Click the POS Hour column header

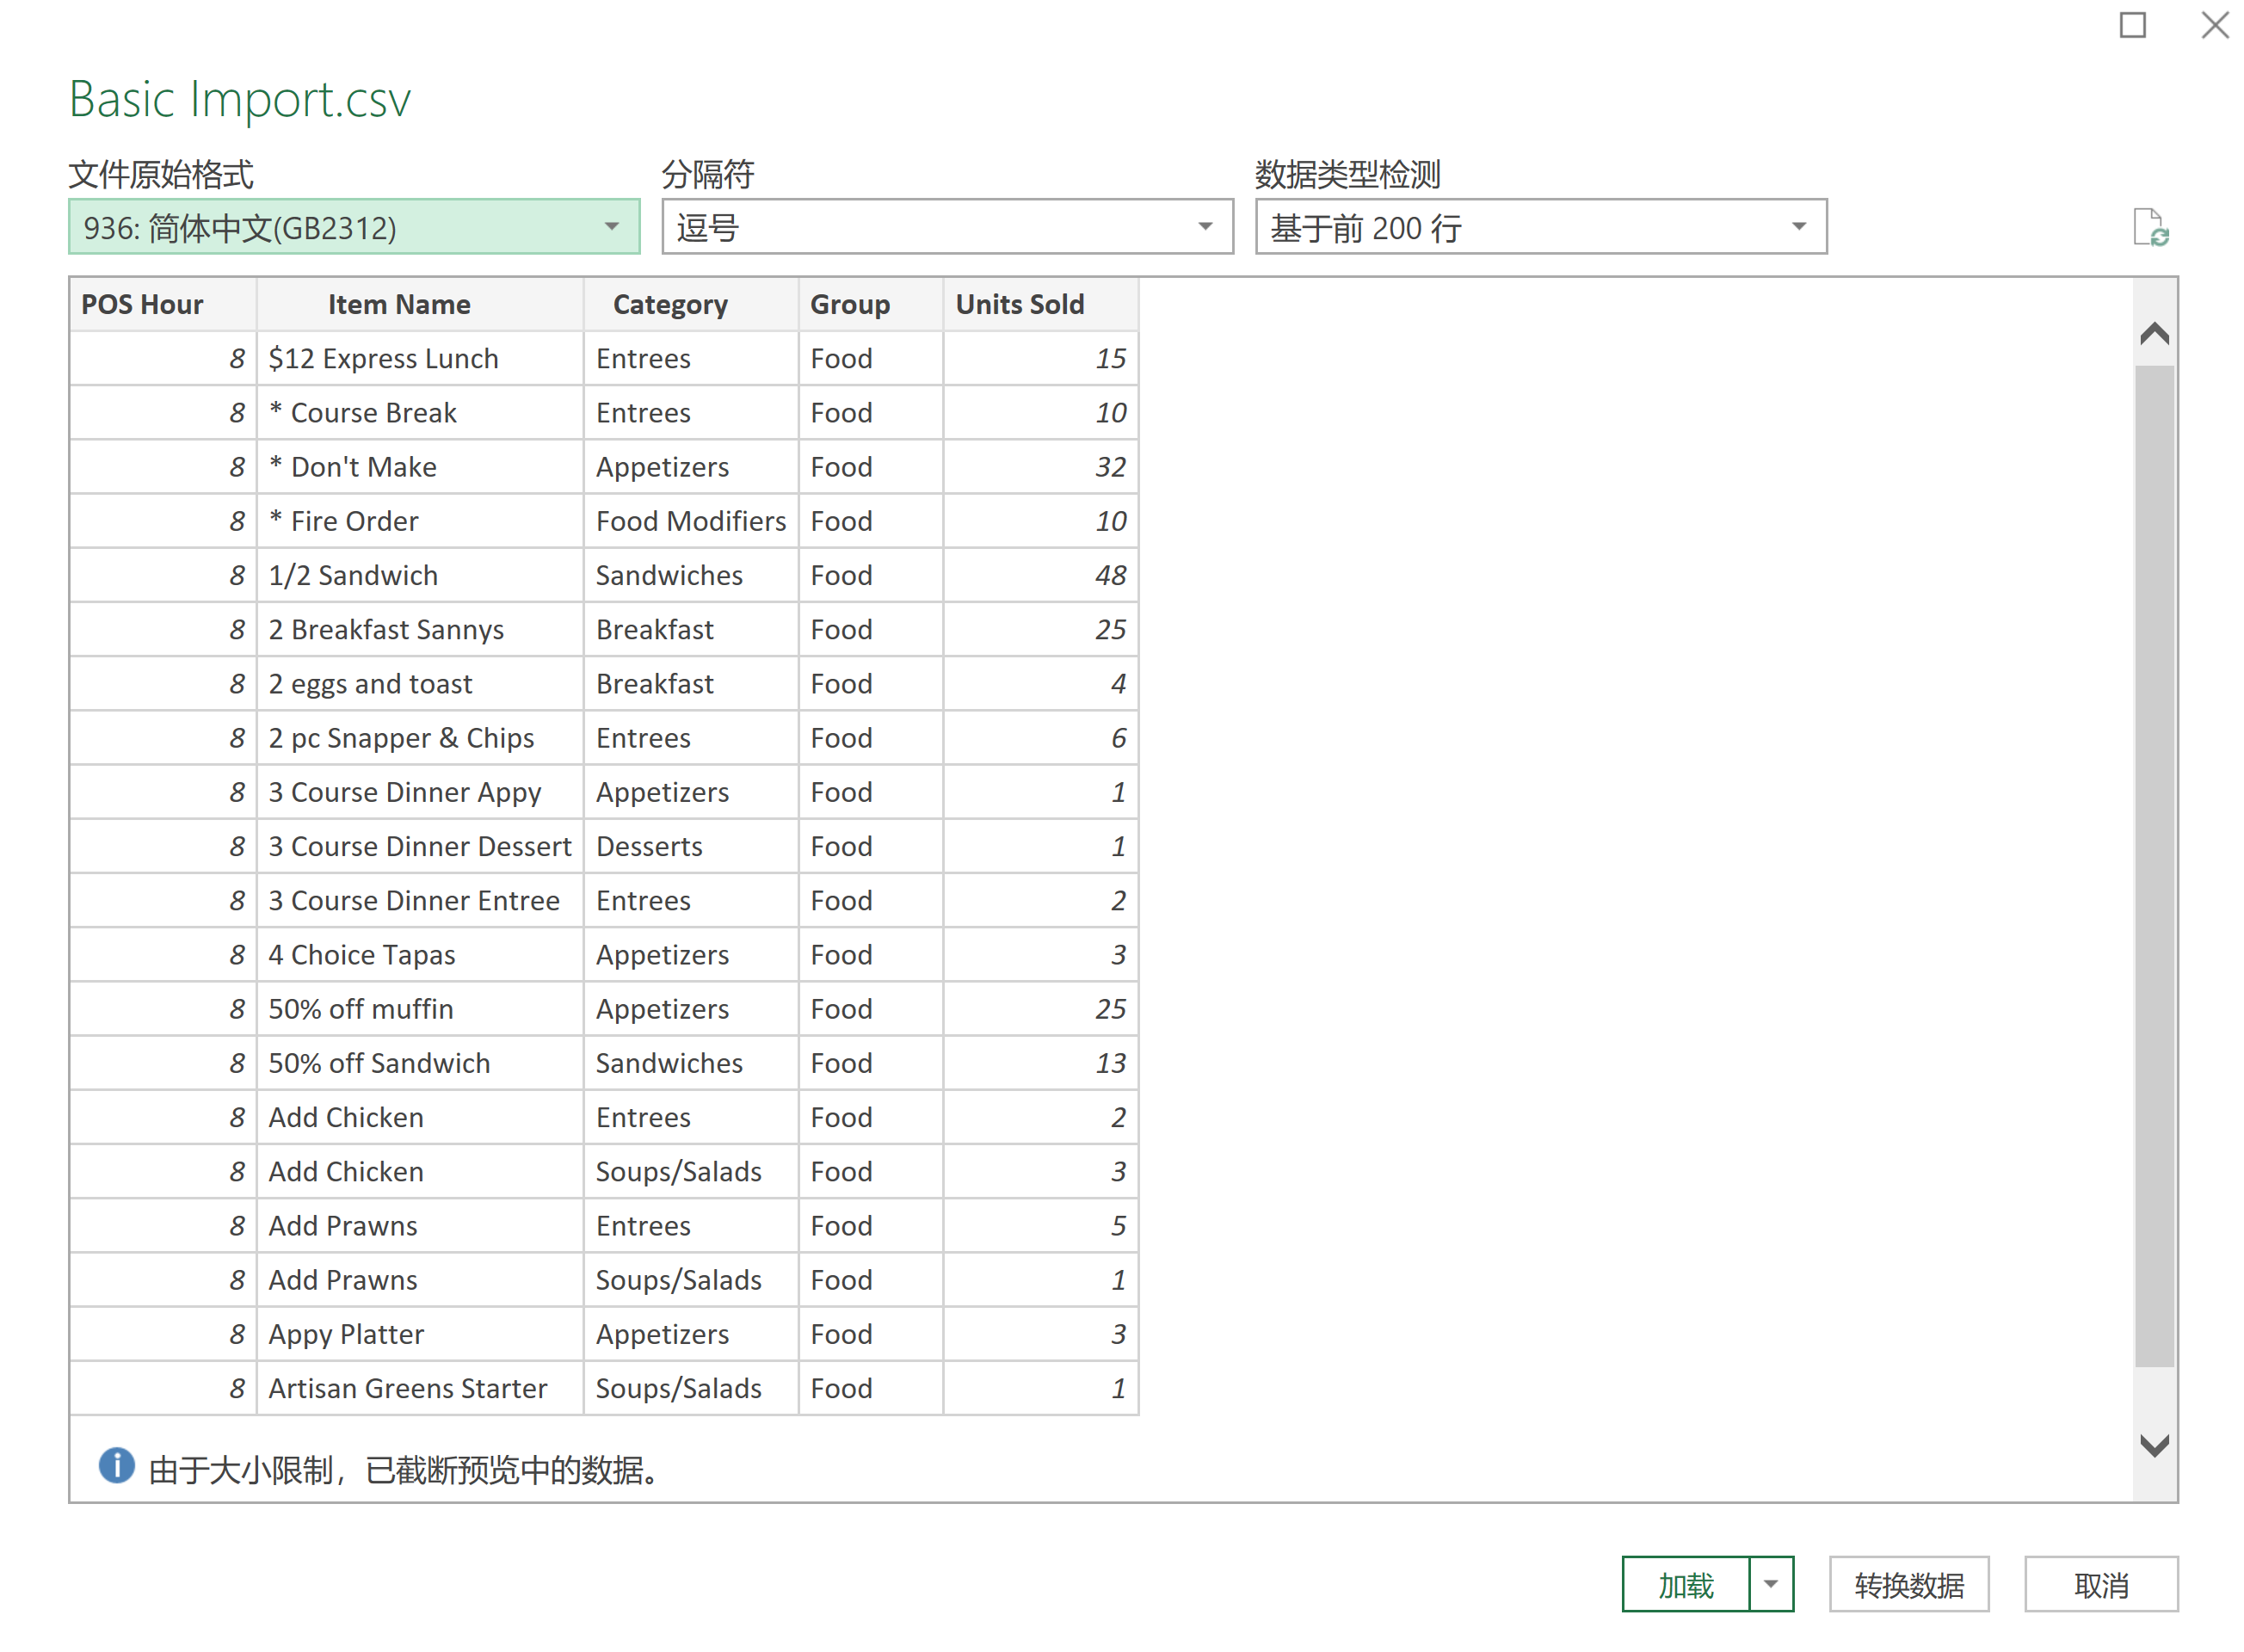pyautogui.click(x=142, y=304)
